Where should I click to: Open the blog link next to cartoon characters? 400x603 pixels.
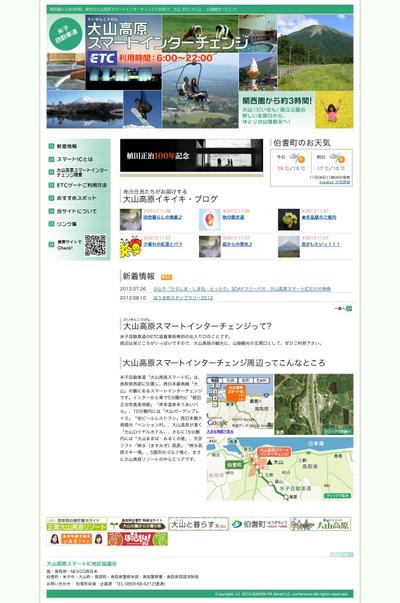[x=163, y=244]
